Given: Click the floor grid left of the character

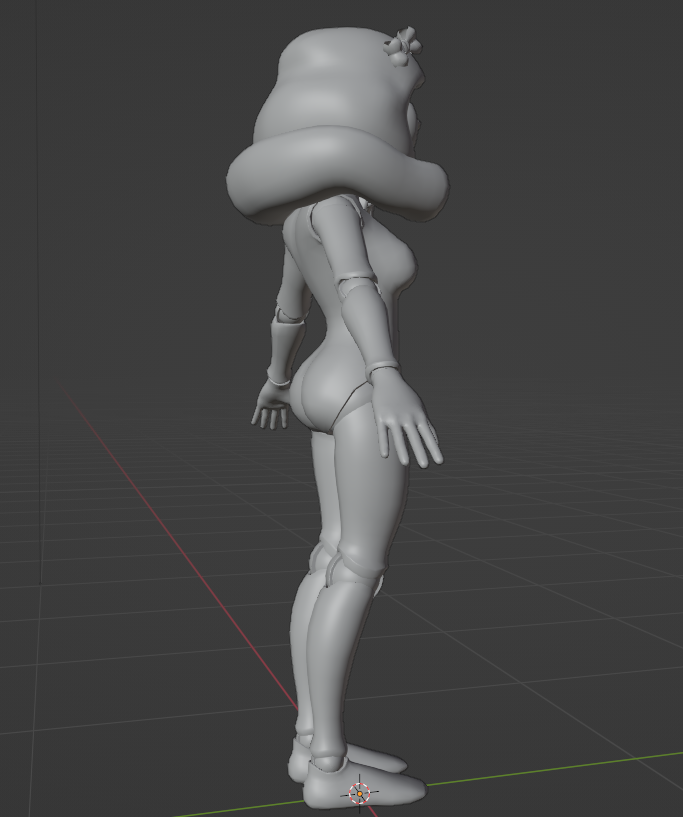Looking at the screenshot, I should coord(120,620).
